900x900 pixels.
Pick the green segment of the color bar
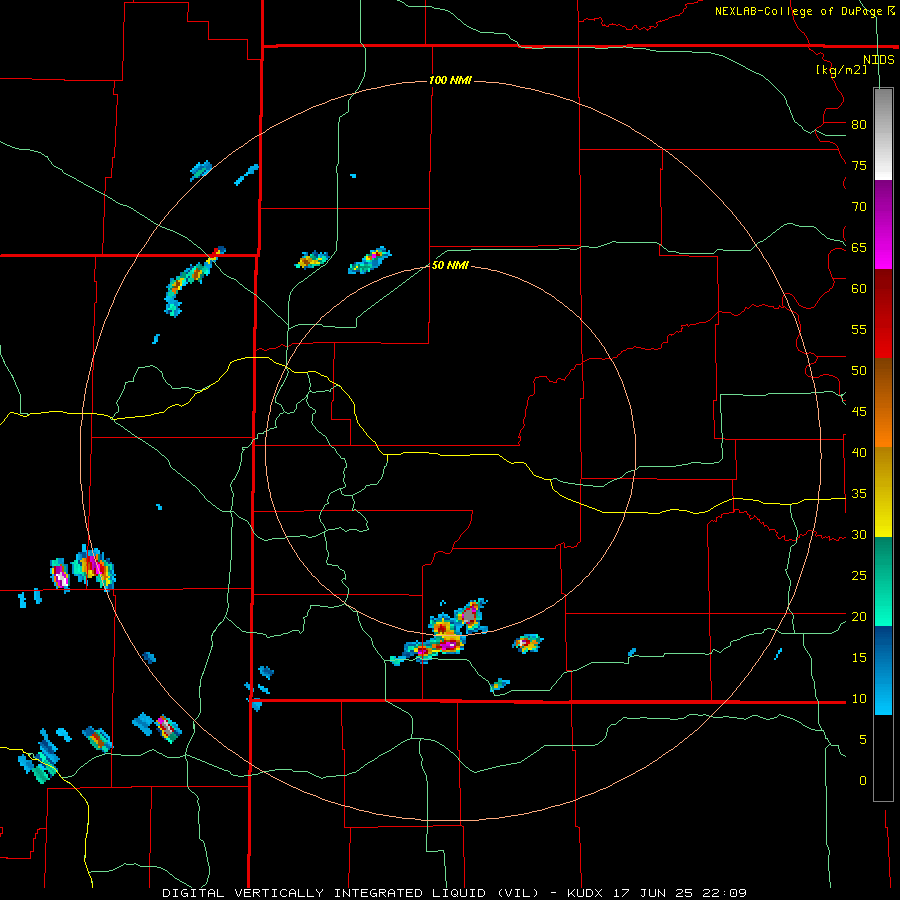883,581
